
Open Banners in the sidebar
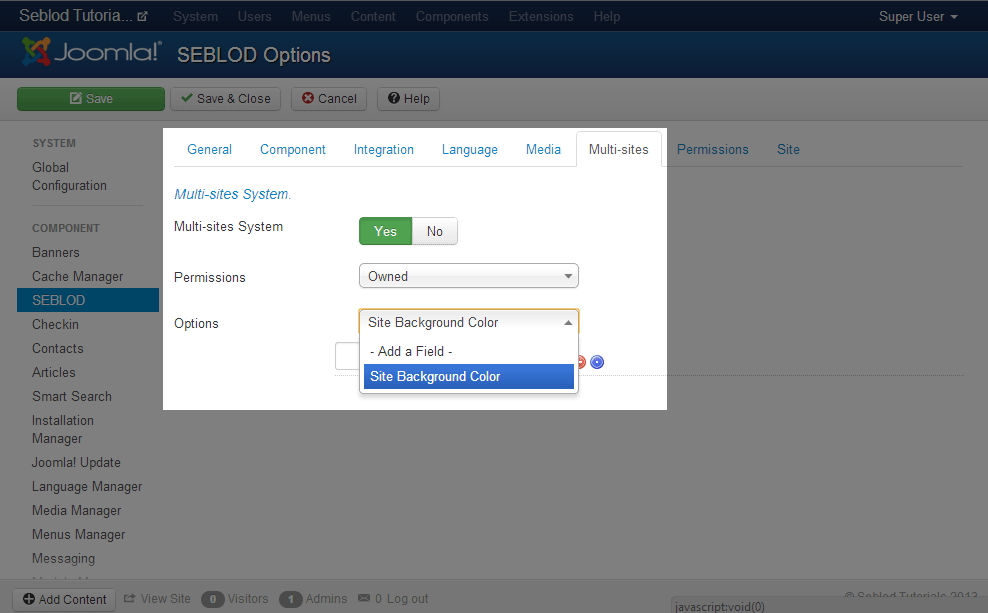click(56, 253)
